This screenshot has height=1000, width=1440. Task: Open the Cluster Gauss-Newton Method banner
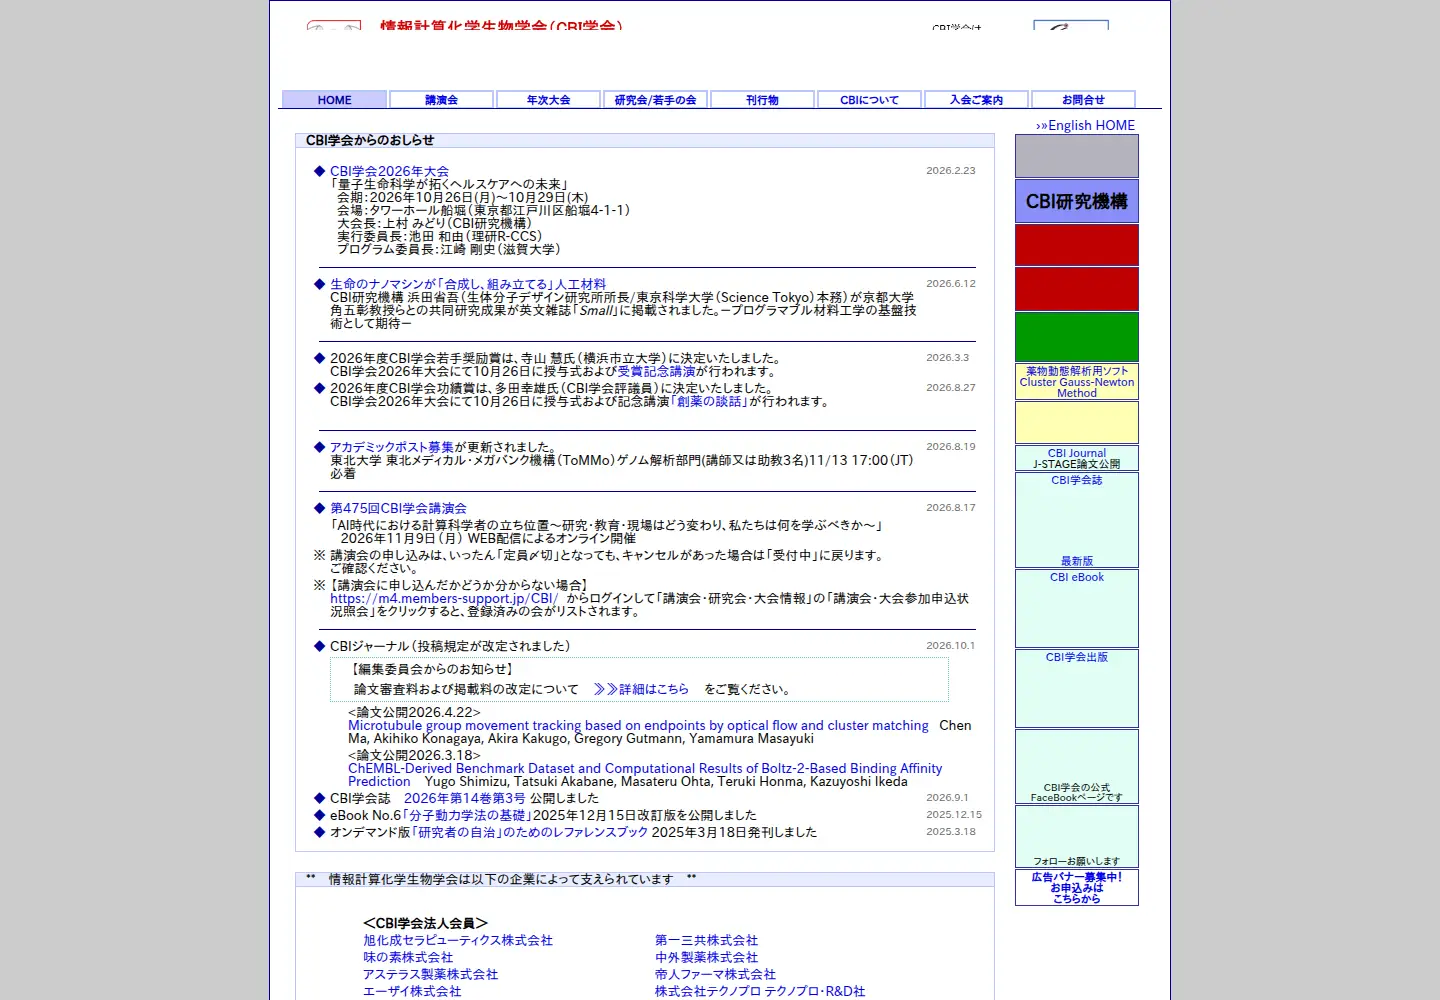coord(1077,382)
